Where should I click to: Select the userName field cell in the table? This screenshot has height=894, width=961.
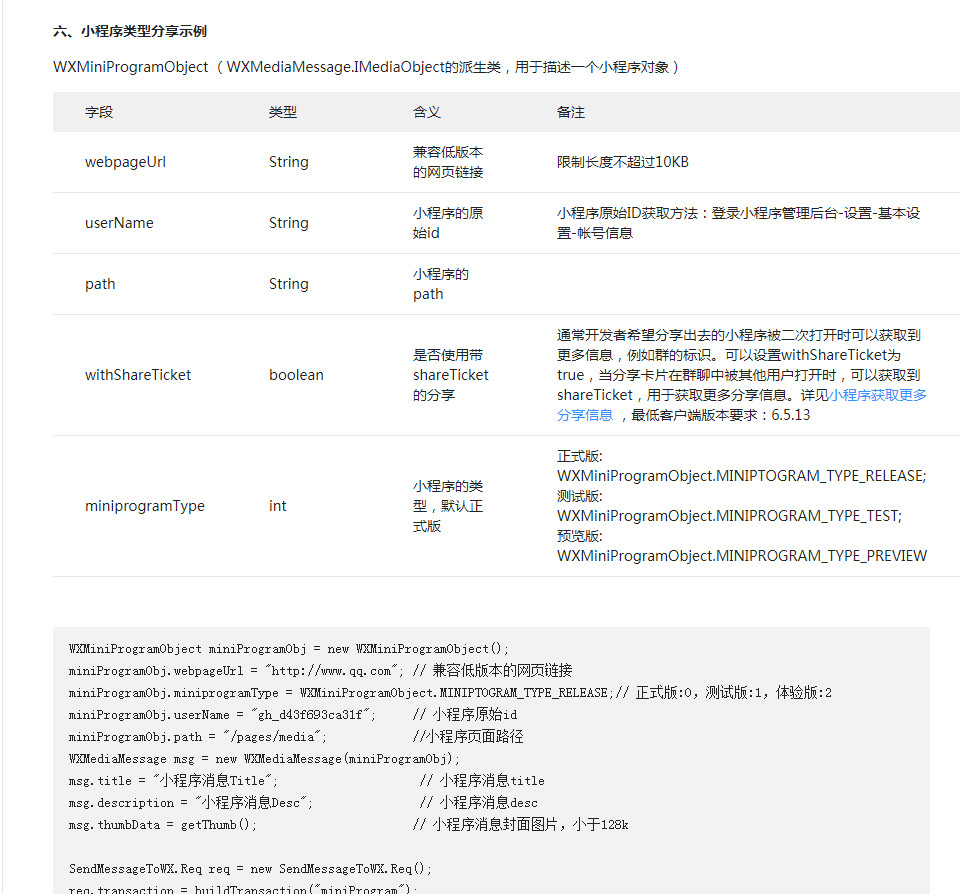click(x=120, y=222)
